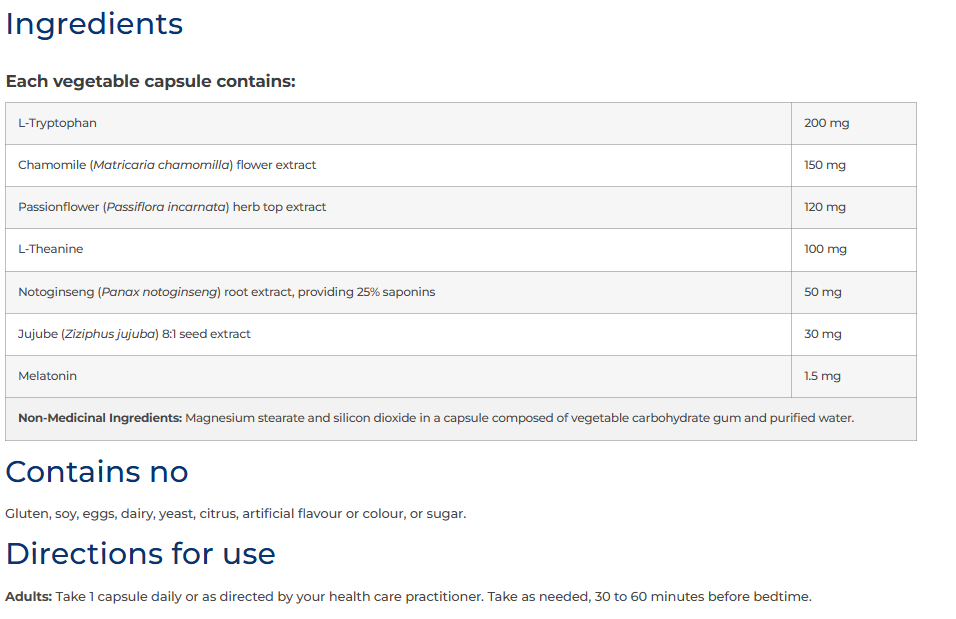
Task: Click the 120 mg amount cell
Action: pos(854,207)
